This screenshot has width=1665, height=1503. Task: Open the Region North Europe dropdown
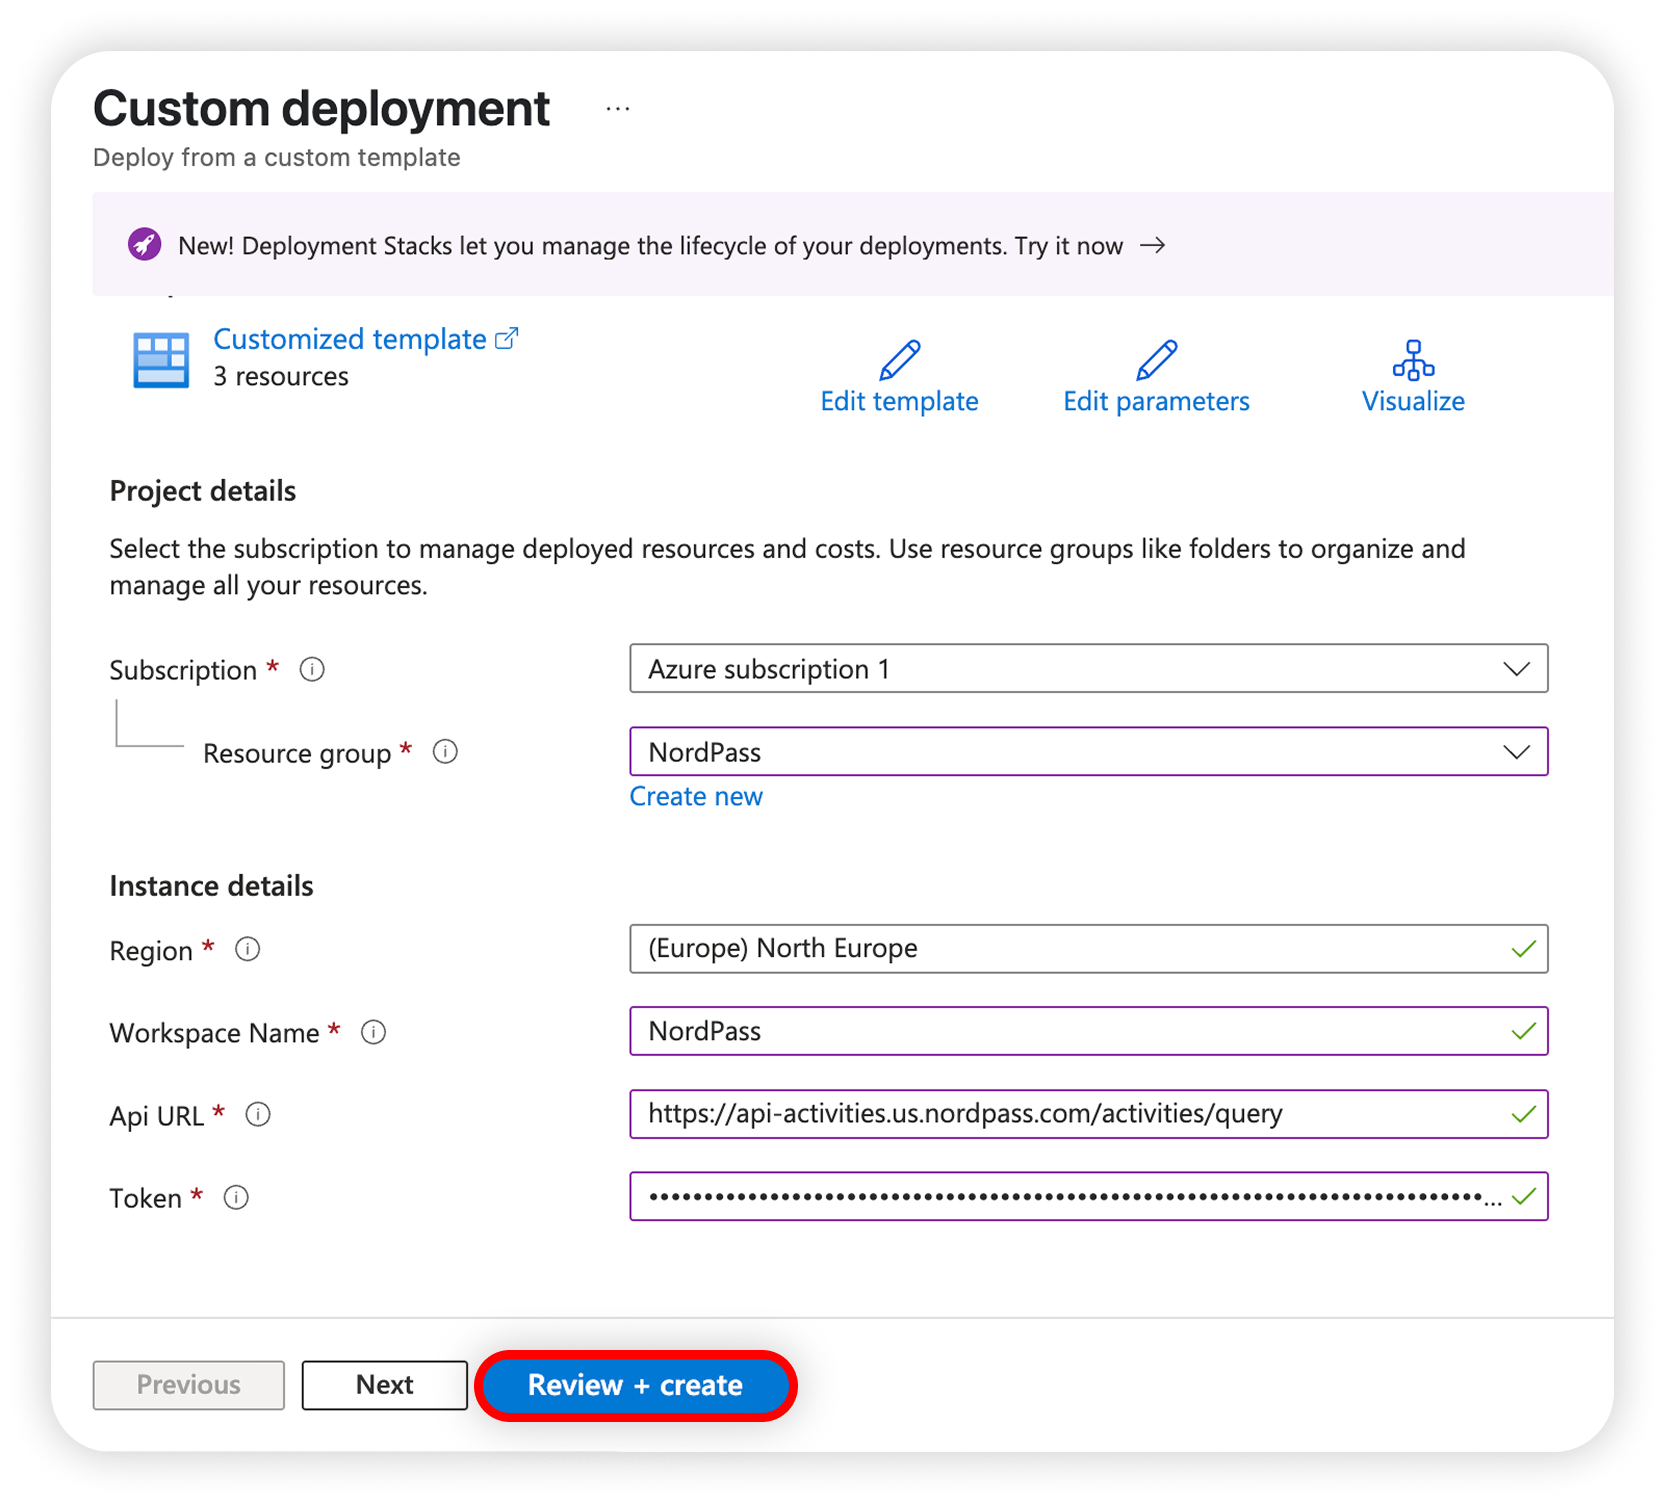pyautogui.click(x=1089, y=948)
